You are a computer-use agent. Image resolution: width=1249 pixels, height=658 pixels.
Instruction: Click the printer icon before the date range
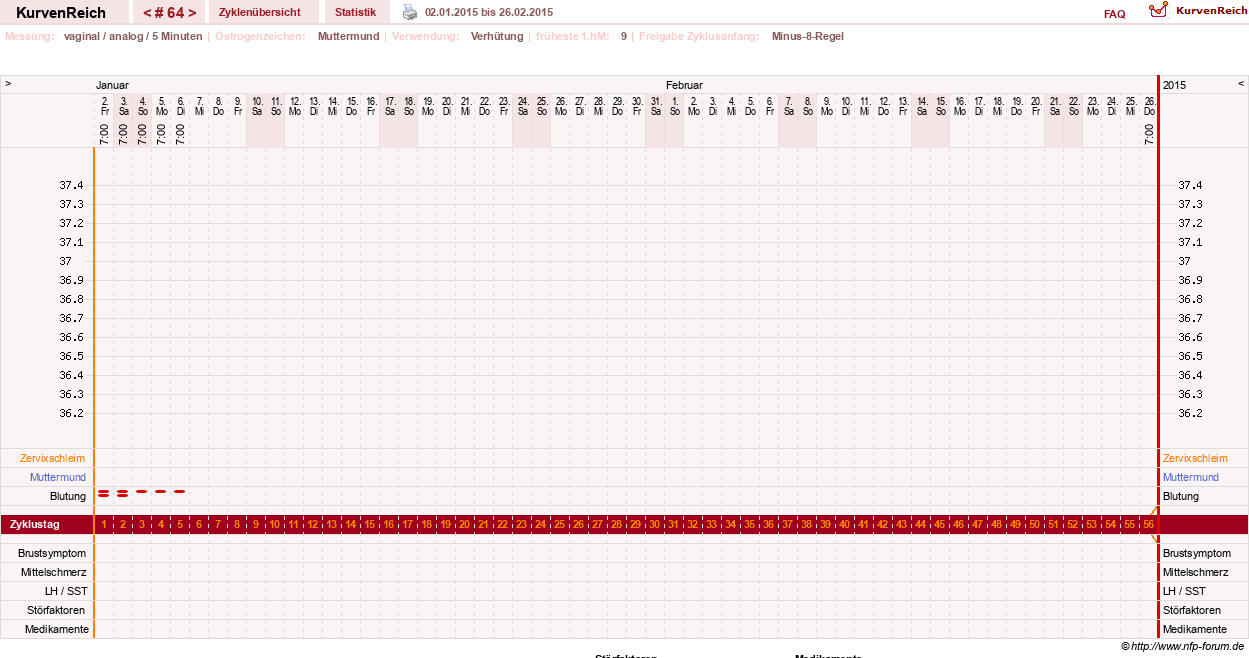coord(410,12)
